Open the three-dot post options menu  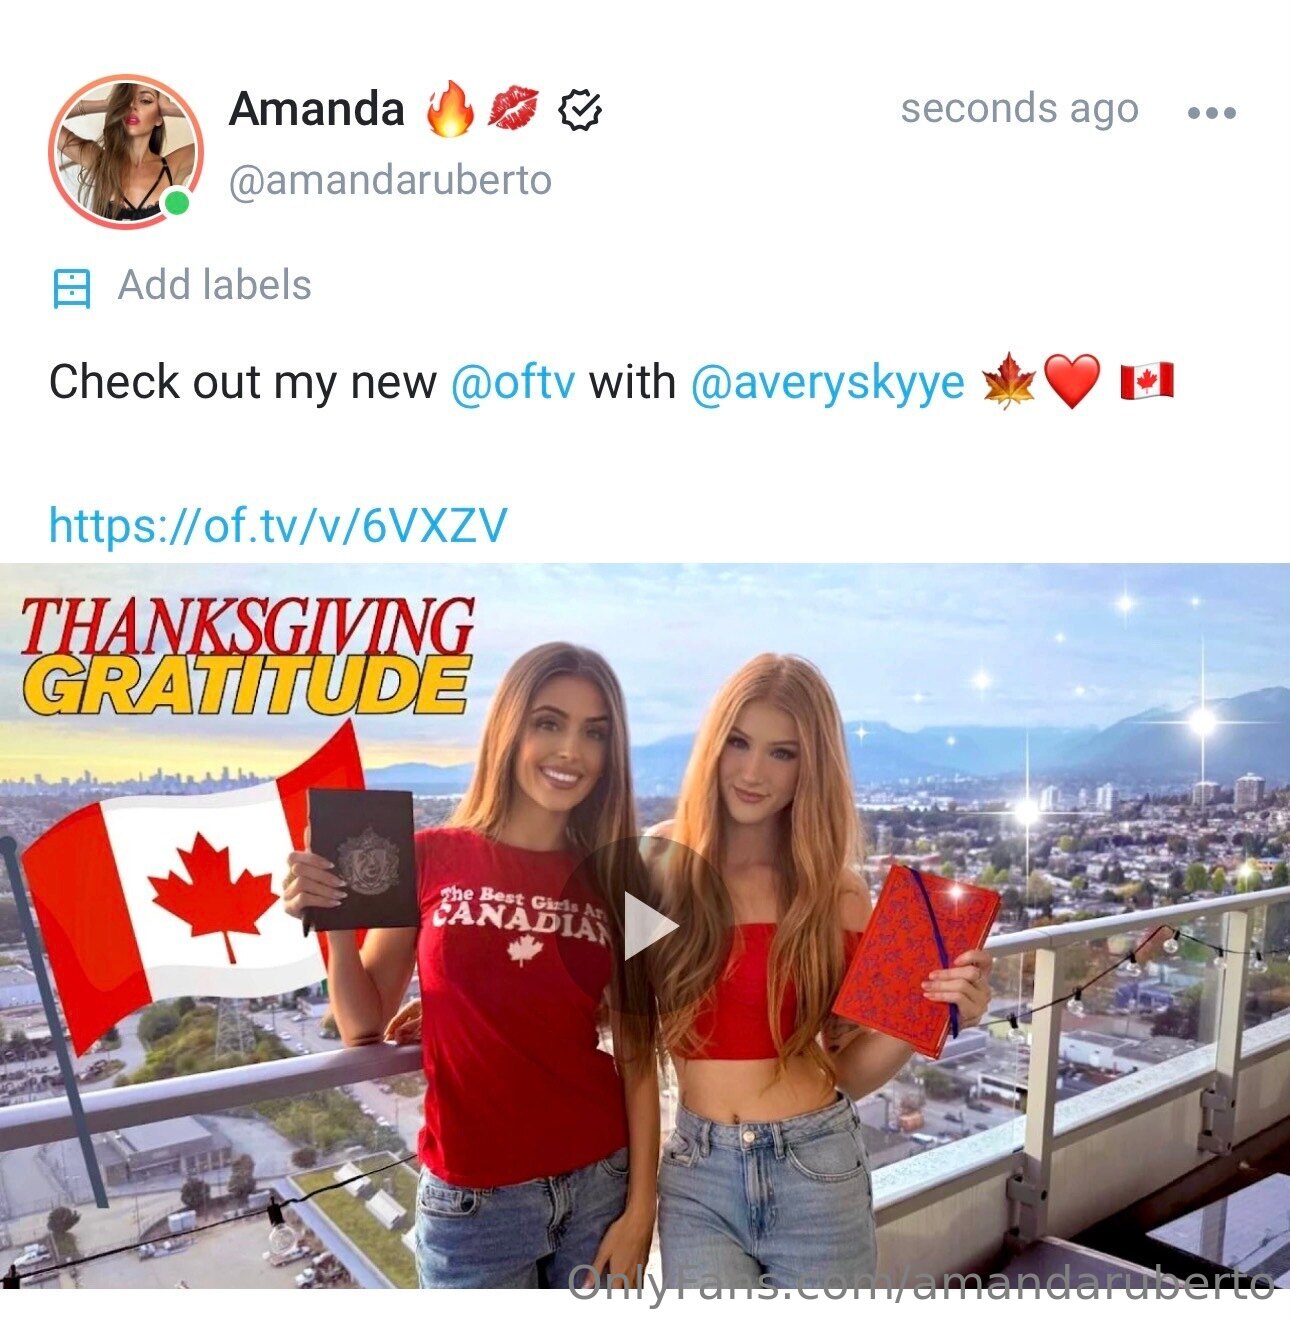tap(1212, 112)
